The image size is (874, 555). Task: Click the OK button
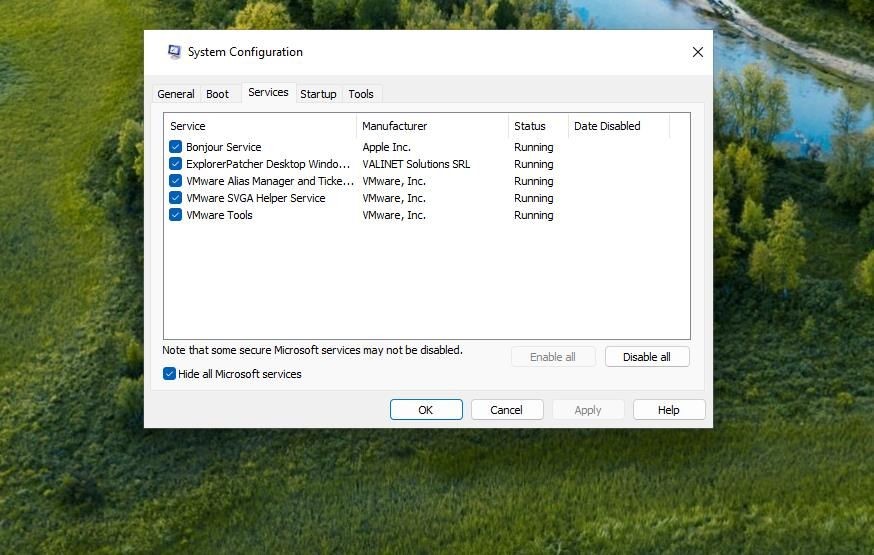(426, 410)
